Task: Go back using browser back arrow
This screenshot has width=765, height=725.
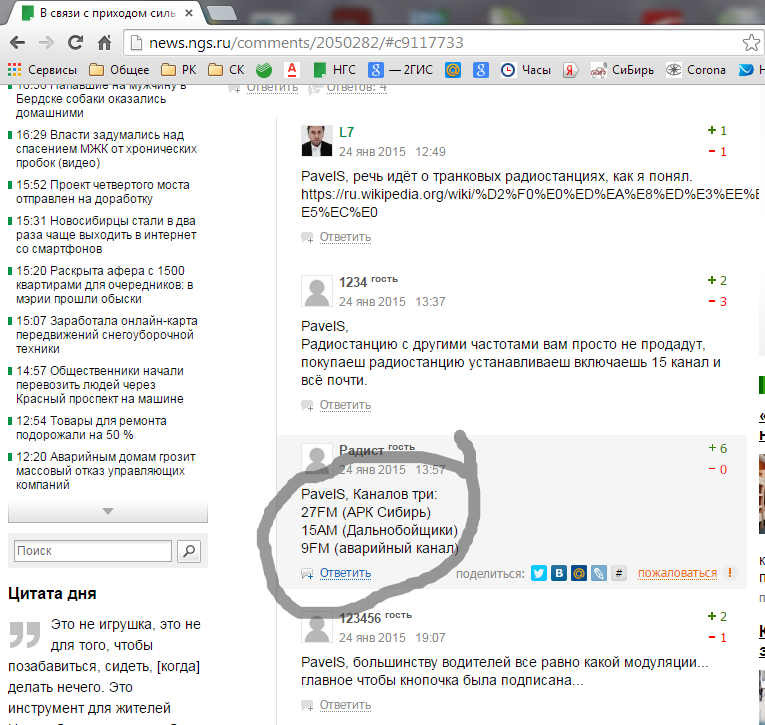Action: [17, 43]
